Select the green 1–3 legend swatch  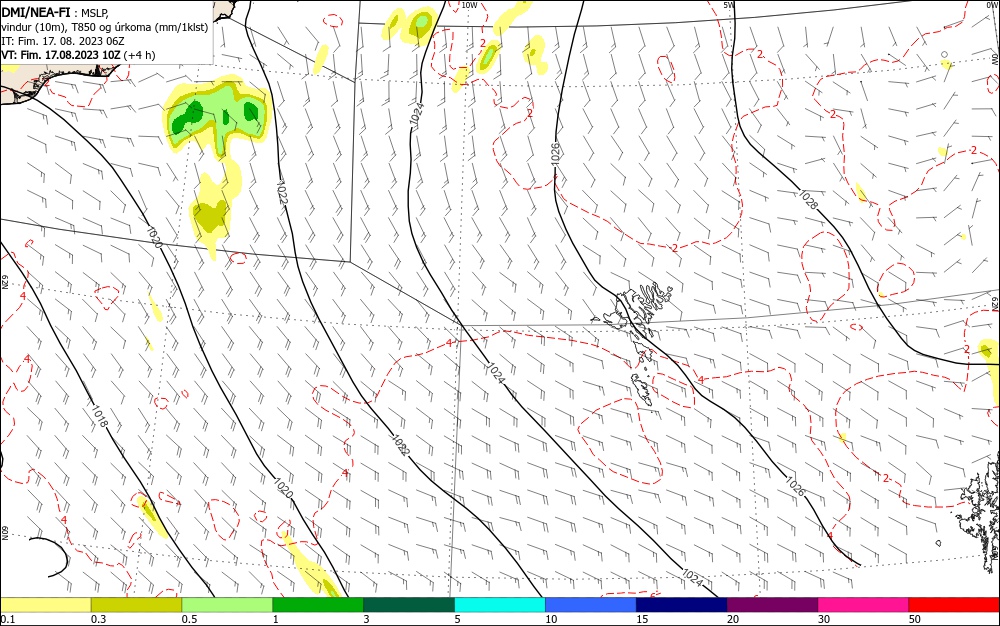point(318,605)
